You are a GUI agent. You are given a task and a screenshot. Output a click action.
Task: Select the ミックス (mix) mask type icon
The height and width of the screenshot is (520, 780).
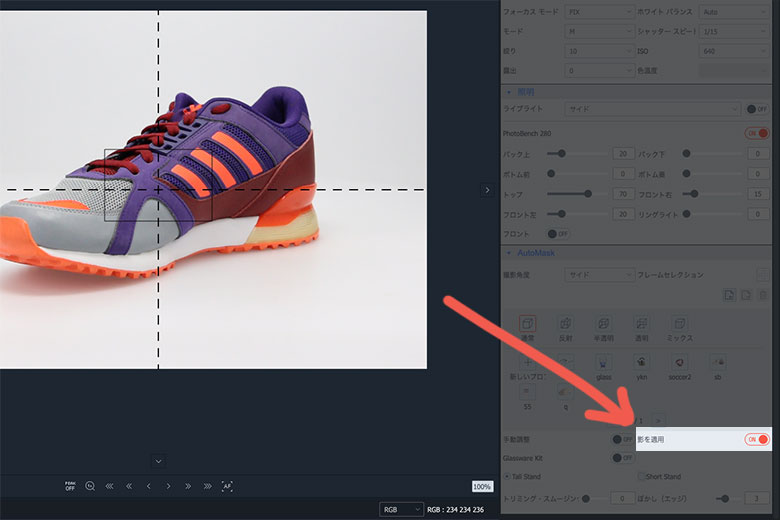[x=680, y=324]
